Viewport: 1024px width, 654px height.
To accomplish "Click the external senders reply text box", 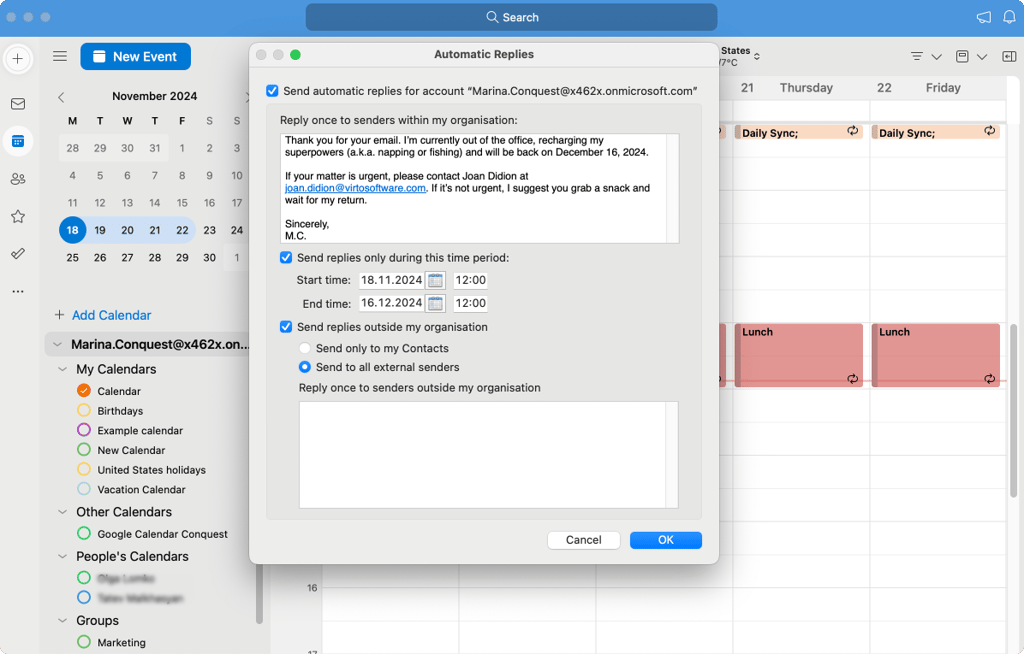I will tap(488, 455).
